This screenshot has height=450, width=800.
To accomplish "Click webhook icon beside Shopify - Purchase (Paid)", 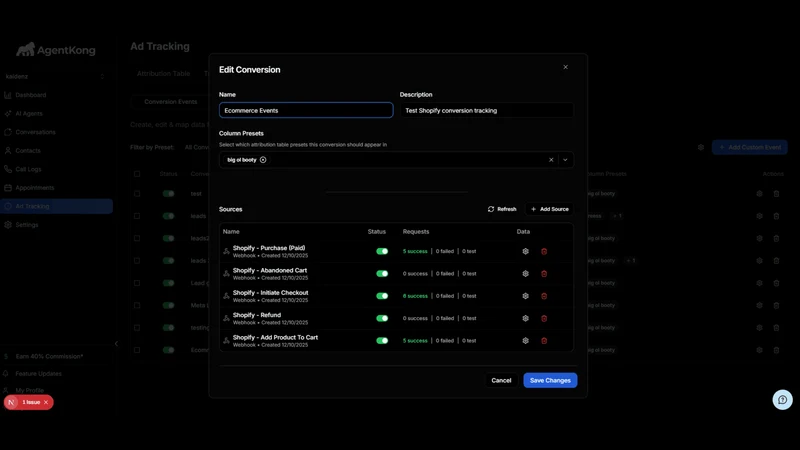I will coord(227,251).
